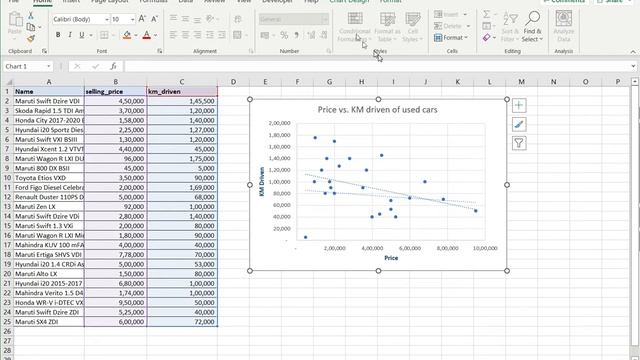Click Decrease Decimal icon
The image size is (640, 360).
324,36
